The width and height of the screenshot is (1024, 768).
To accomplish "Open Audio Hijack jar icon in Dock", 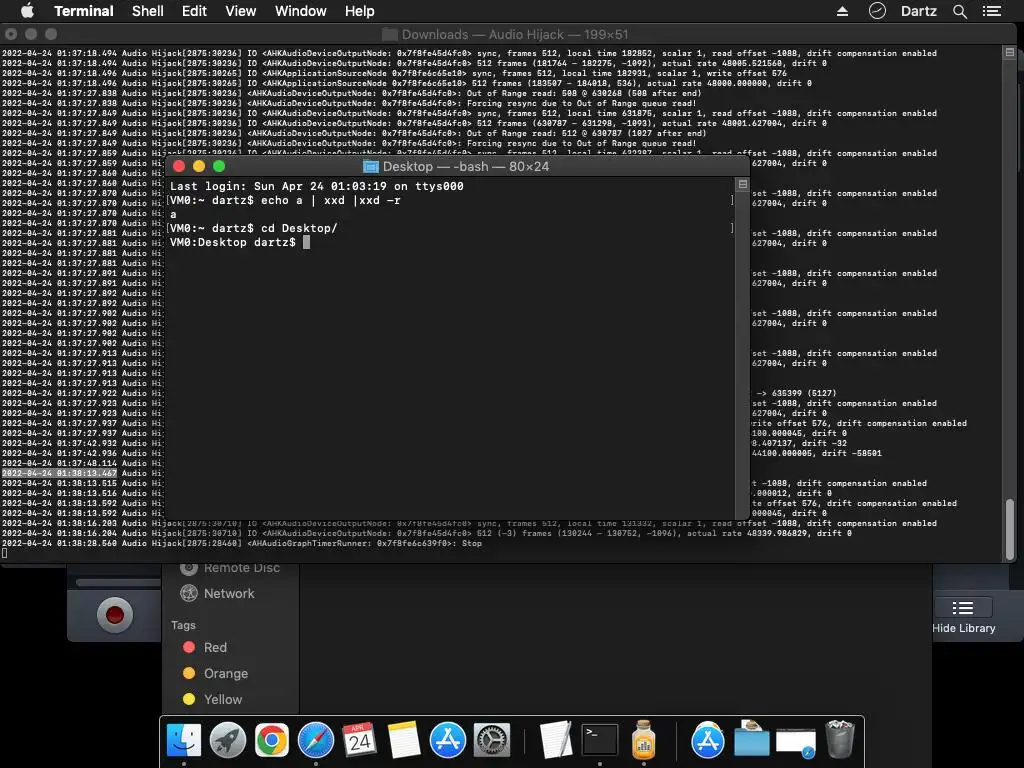I will coord(643,740).
